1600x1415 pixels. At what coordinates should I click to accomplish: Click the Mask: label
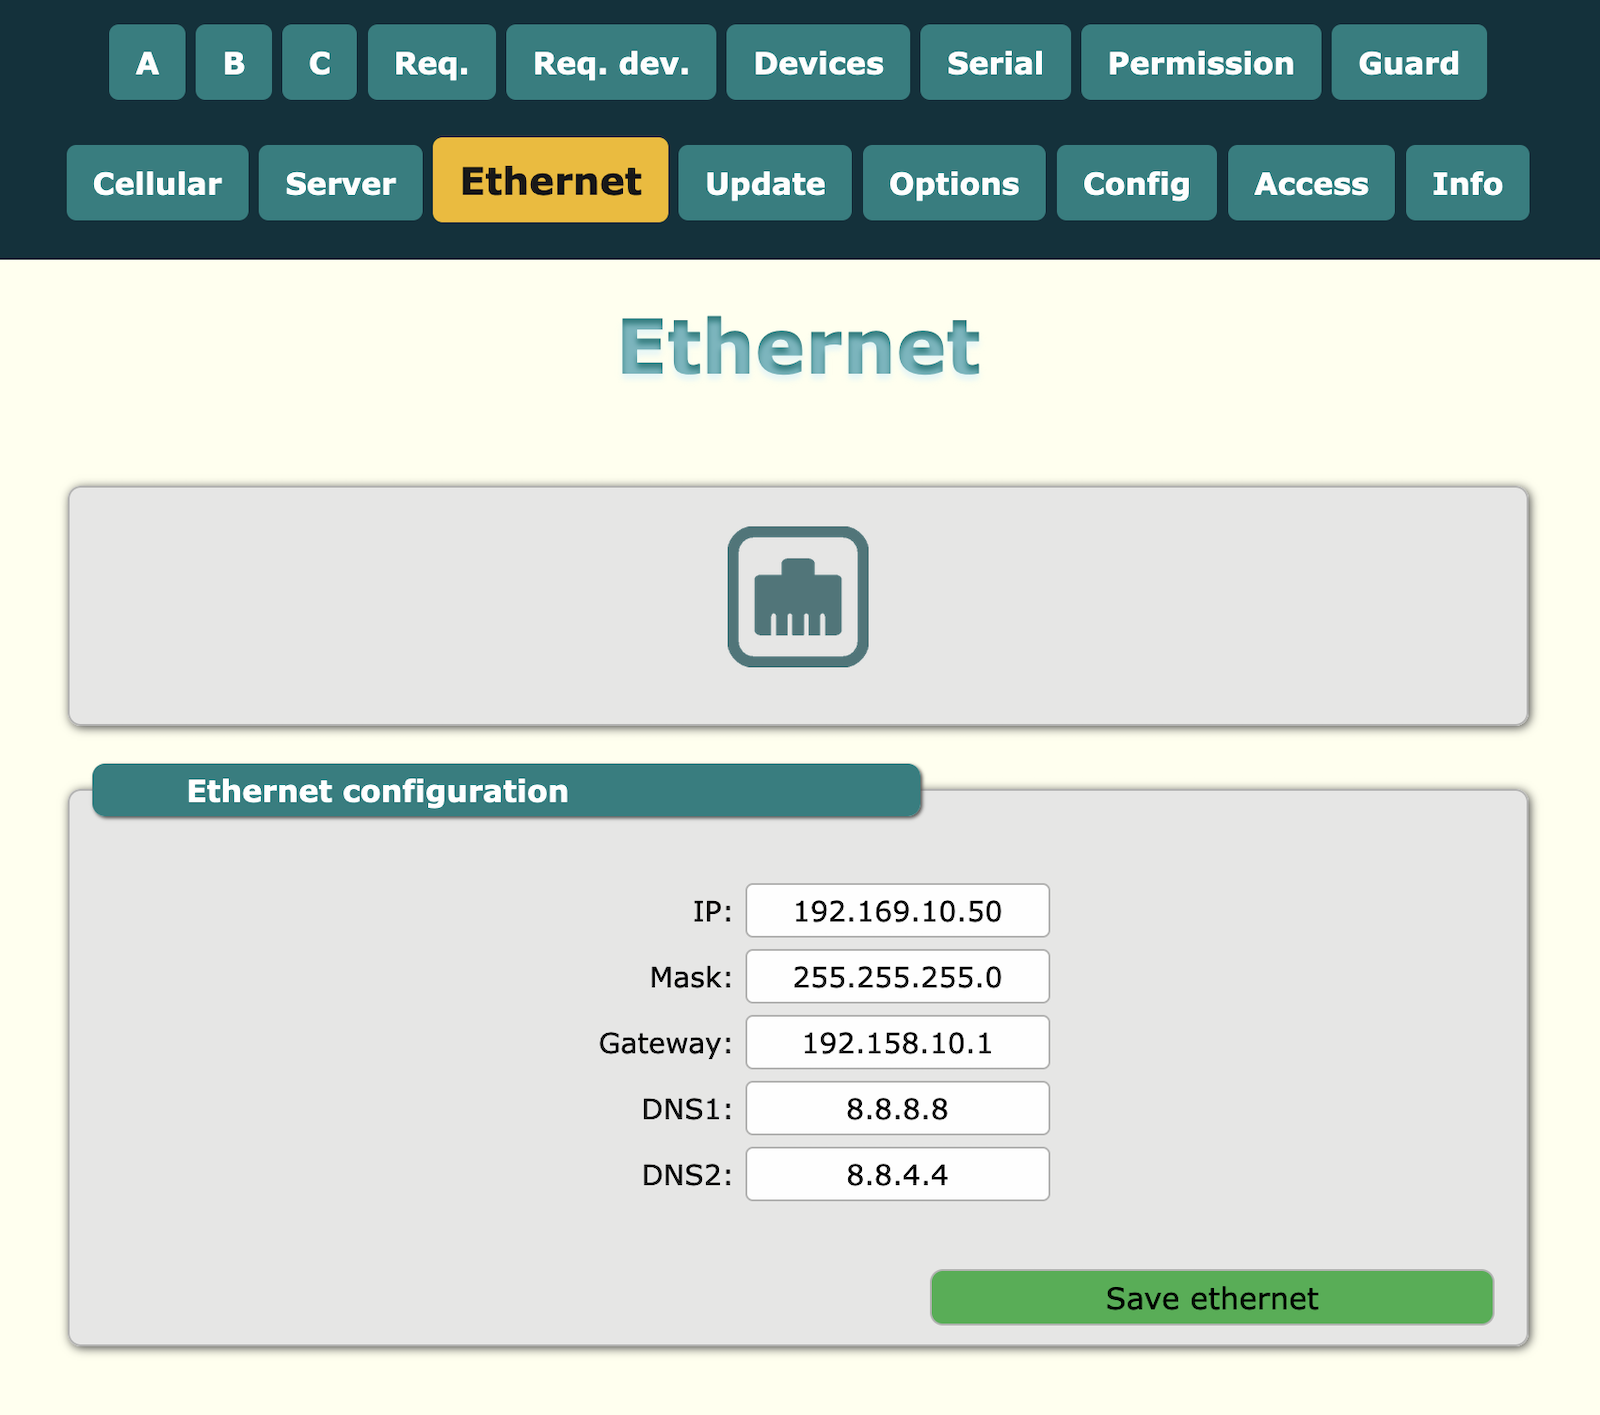691,977
